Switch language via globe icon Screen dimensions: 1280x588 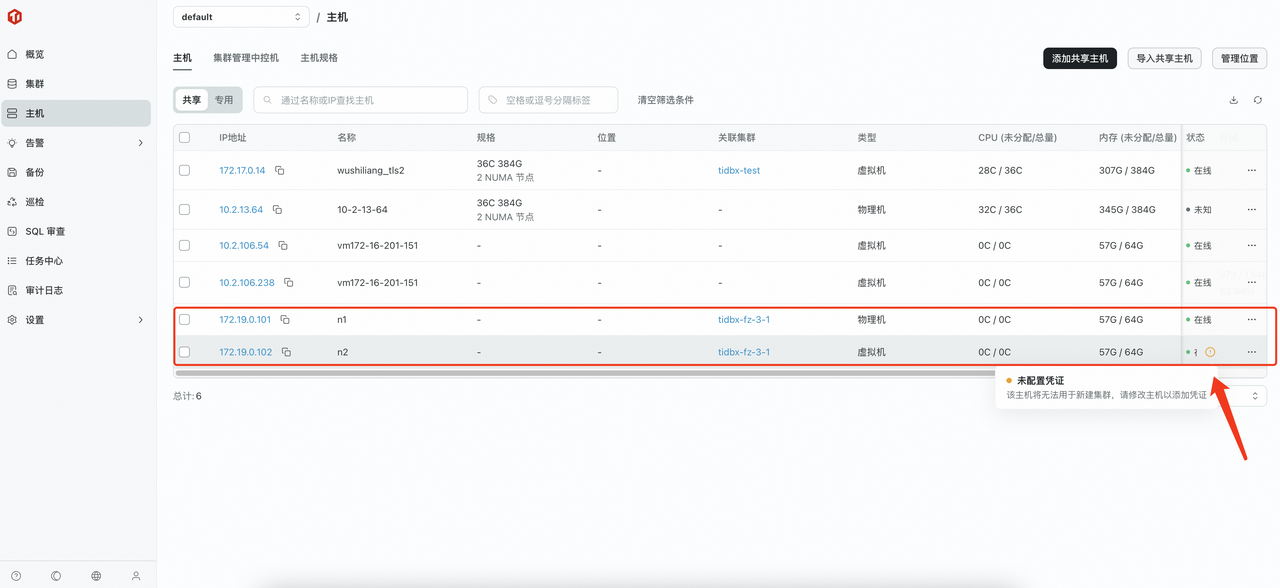point(96,575)
